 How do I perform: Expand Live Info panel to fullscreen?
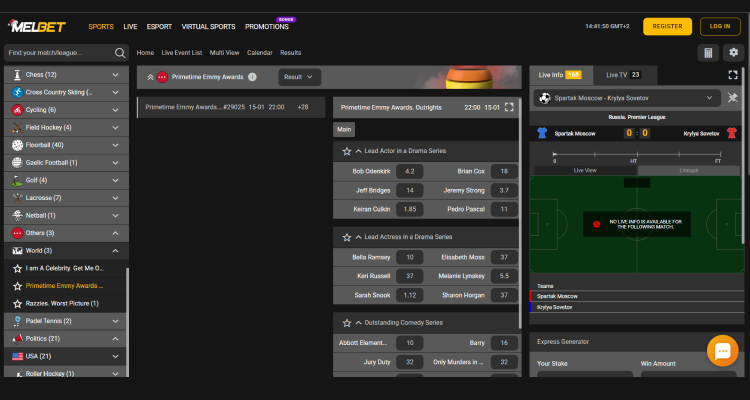click(x=733, y=75)
